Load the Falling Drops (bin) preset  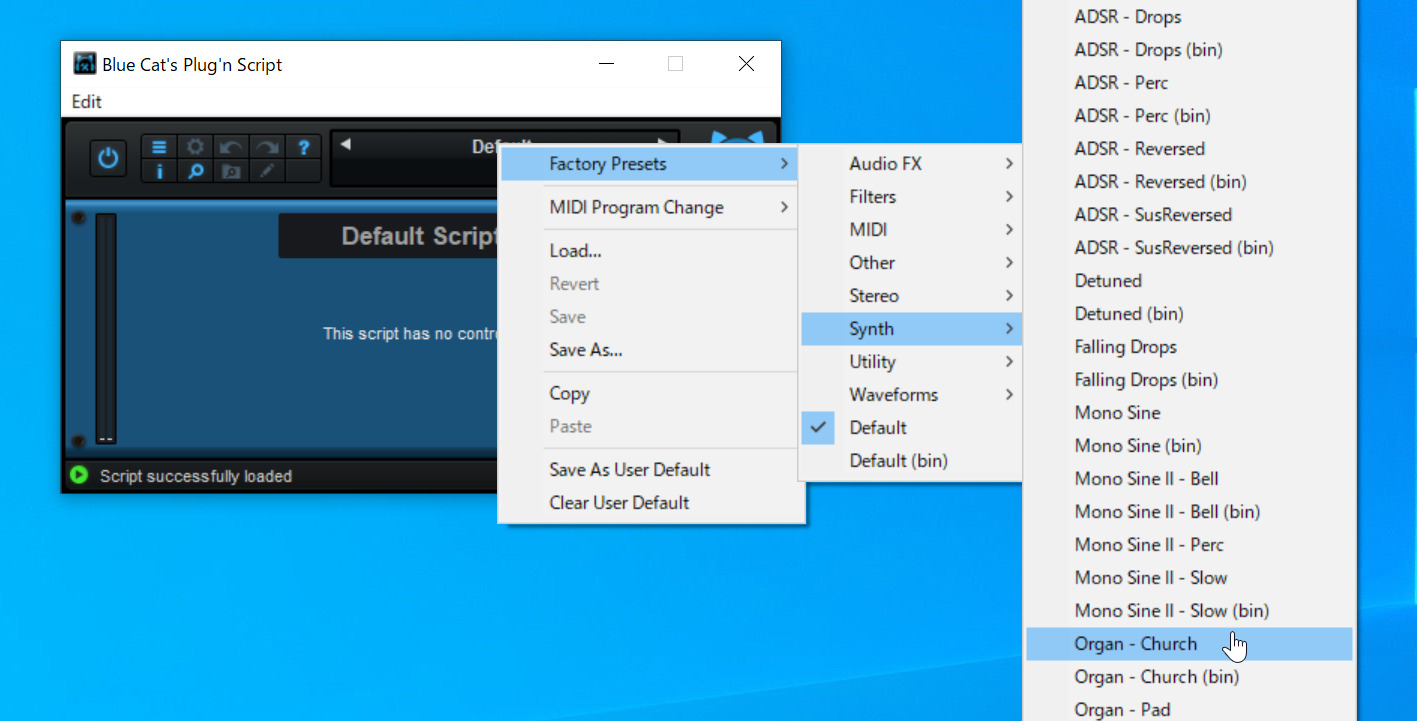click(x=1189, y=380)
